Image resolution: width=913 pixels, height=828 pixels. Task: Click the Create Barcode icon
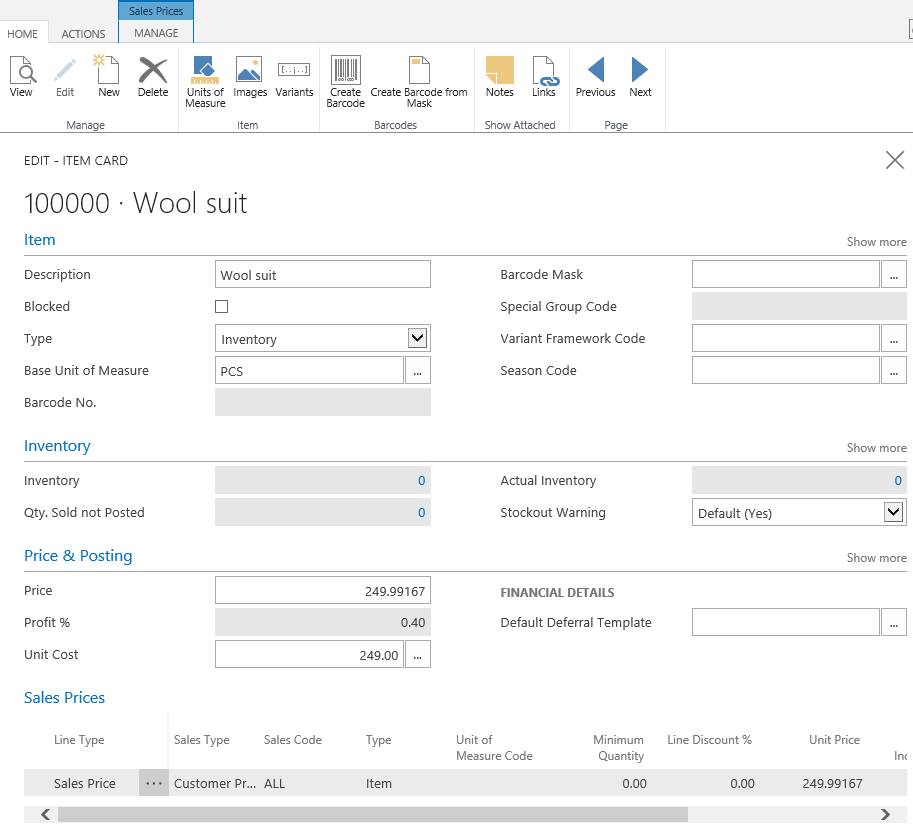coord(346,81)
